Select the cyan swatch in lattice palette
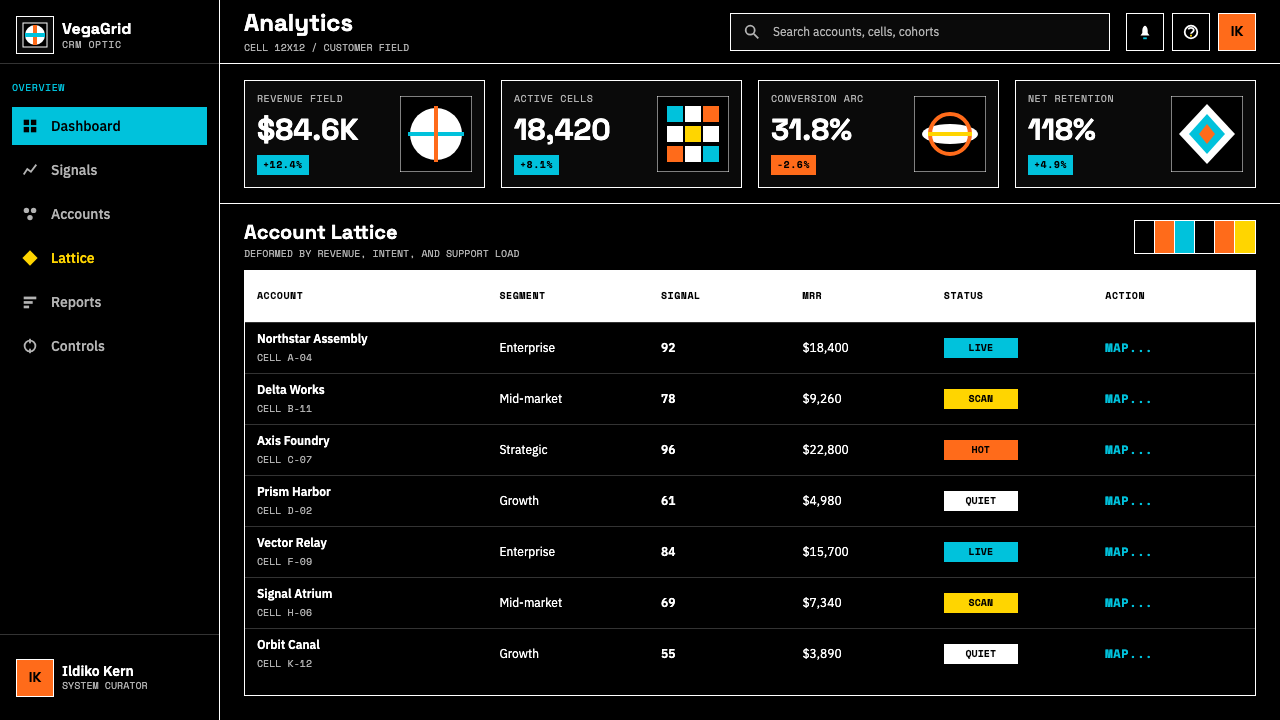1280x720 pixels. click(x=1185, y=237)
